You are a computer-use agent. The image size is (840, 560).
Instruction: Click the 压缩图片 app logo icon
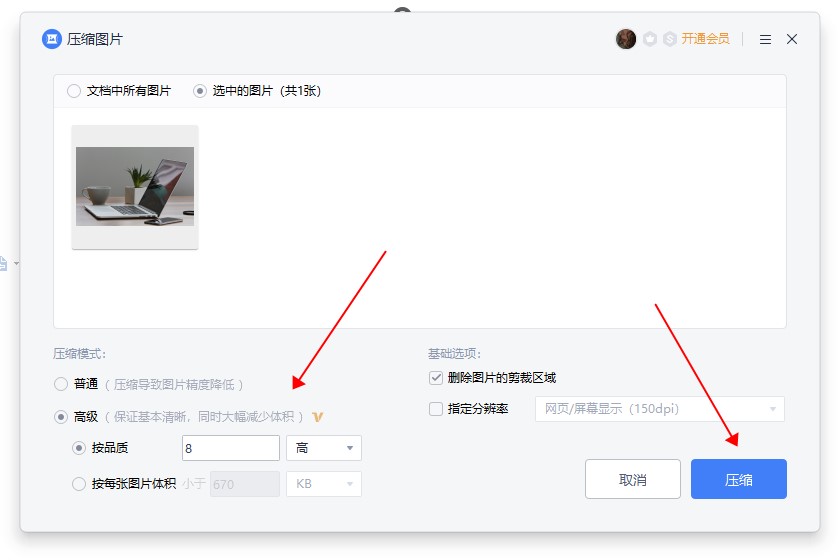[51, 39]
